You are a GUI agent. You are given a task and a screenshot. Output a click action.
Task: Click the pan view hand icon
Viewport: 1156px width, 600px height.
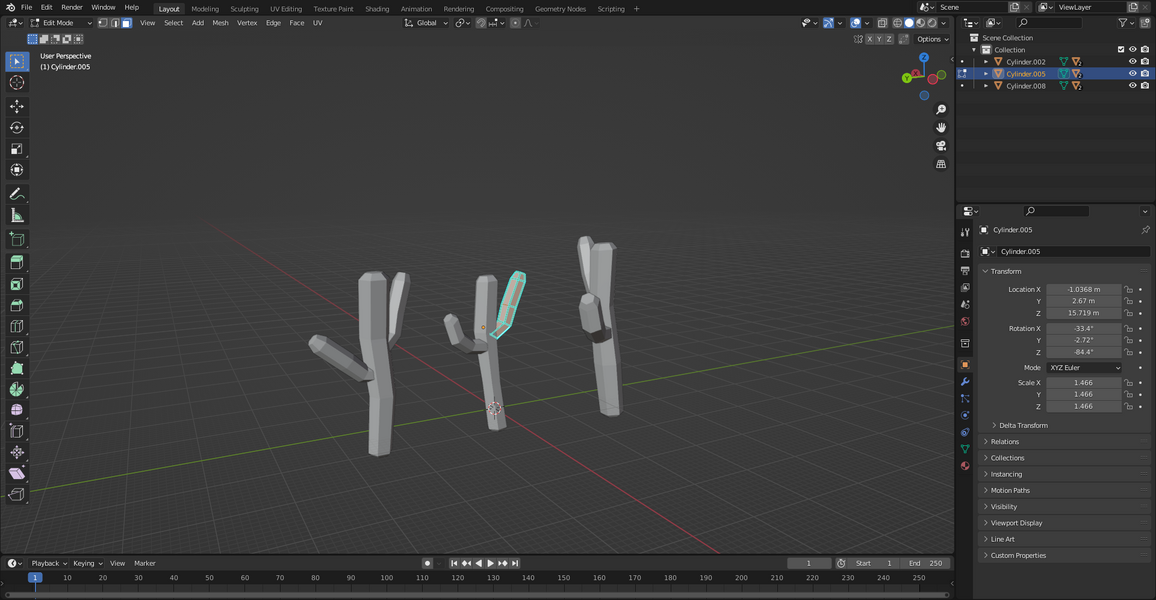941,128
